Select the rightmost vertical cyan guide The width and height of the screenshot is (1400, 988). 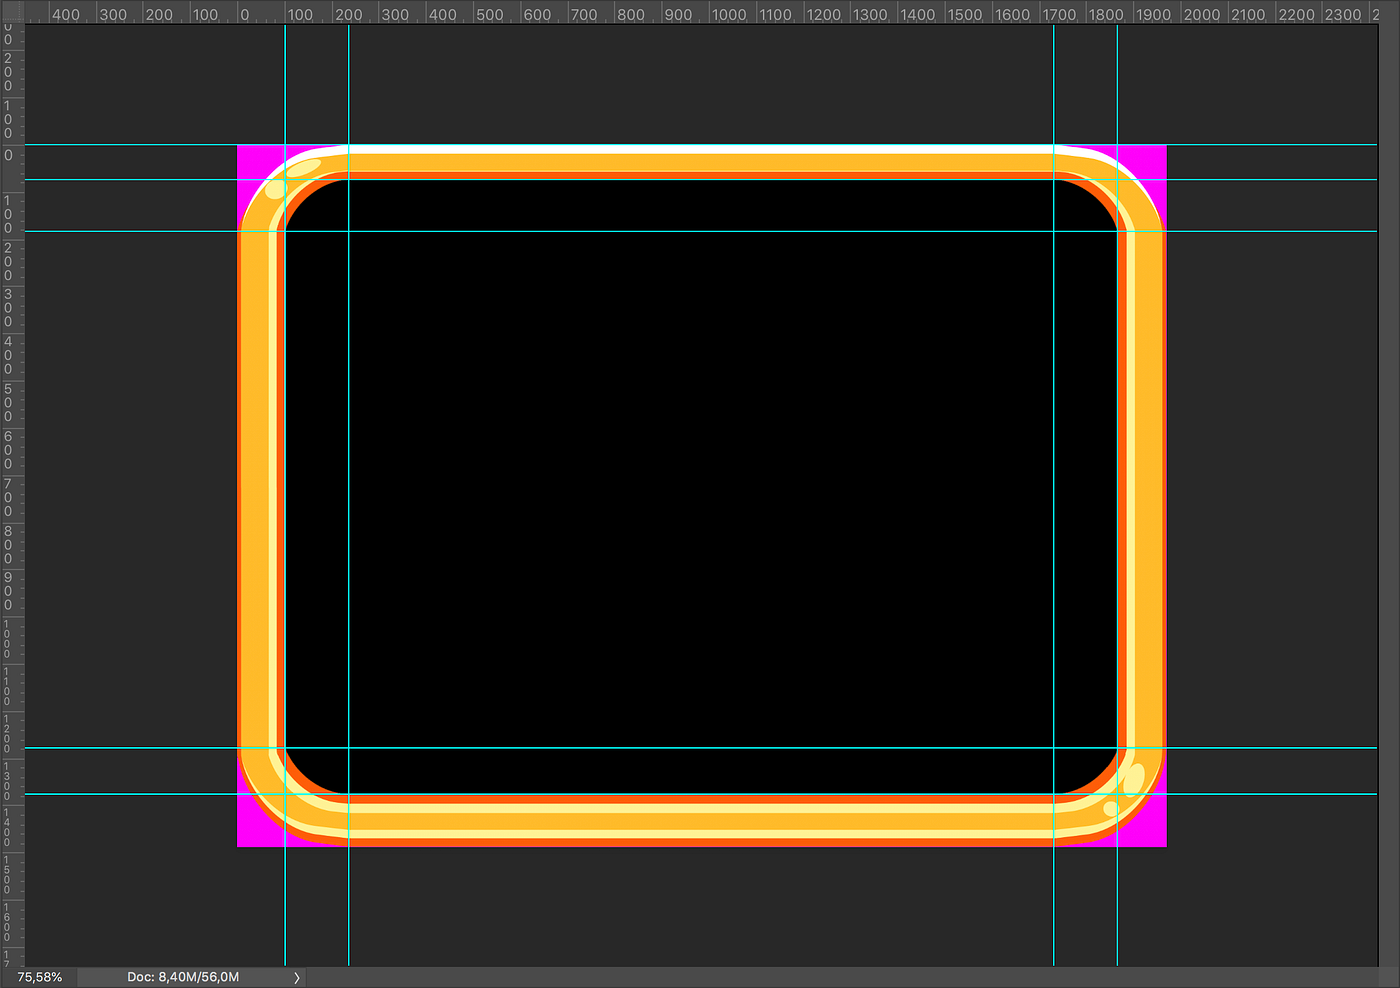pyautogui.click(x=1117, y=500)
